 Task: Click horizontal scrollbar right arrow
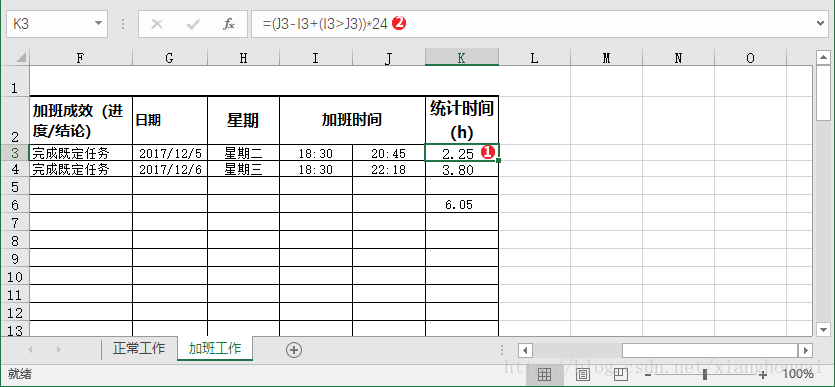pos(805,350)
